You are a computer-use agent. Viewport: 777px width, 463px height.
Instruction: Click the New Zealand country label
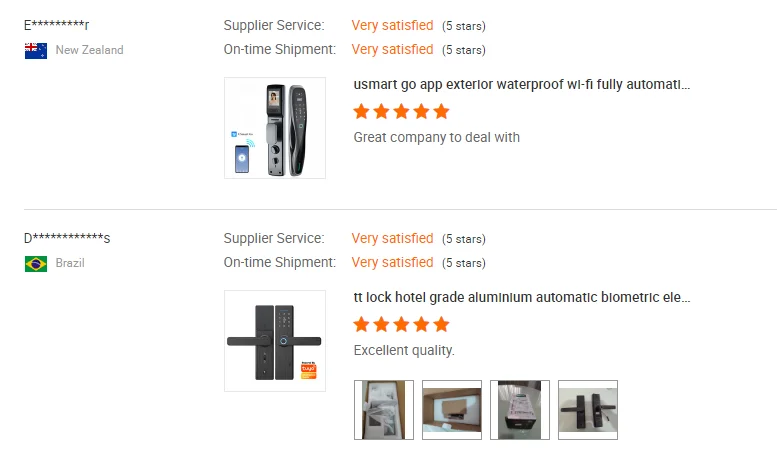(89, 50)
